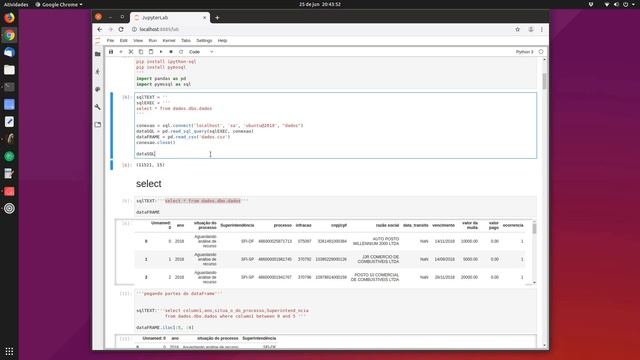Open the cell tools wrench icon
640x360 pixels.
click(x=98, y=107)
